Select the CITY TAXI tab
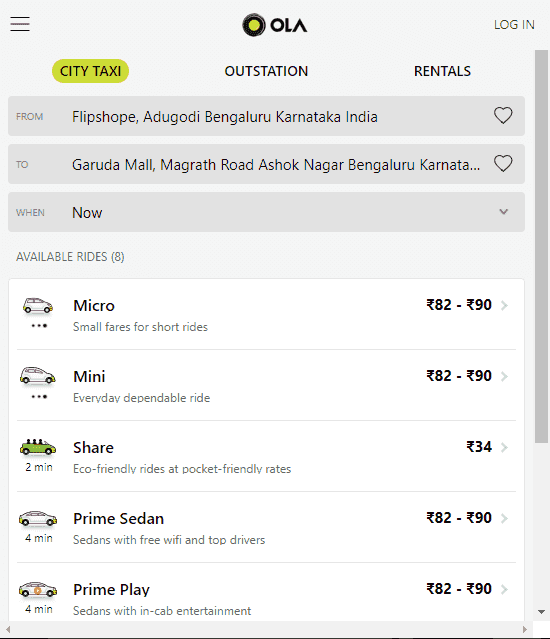Screen dimensions: 550x639 [x=90, y=71]
